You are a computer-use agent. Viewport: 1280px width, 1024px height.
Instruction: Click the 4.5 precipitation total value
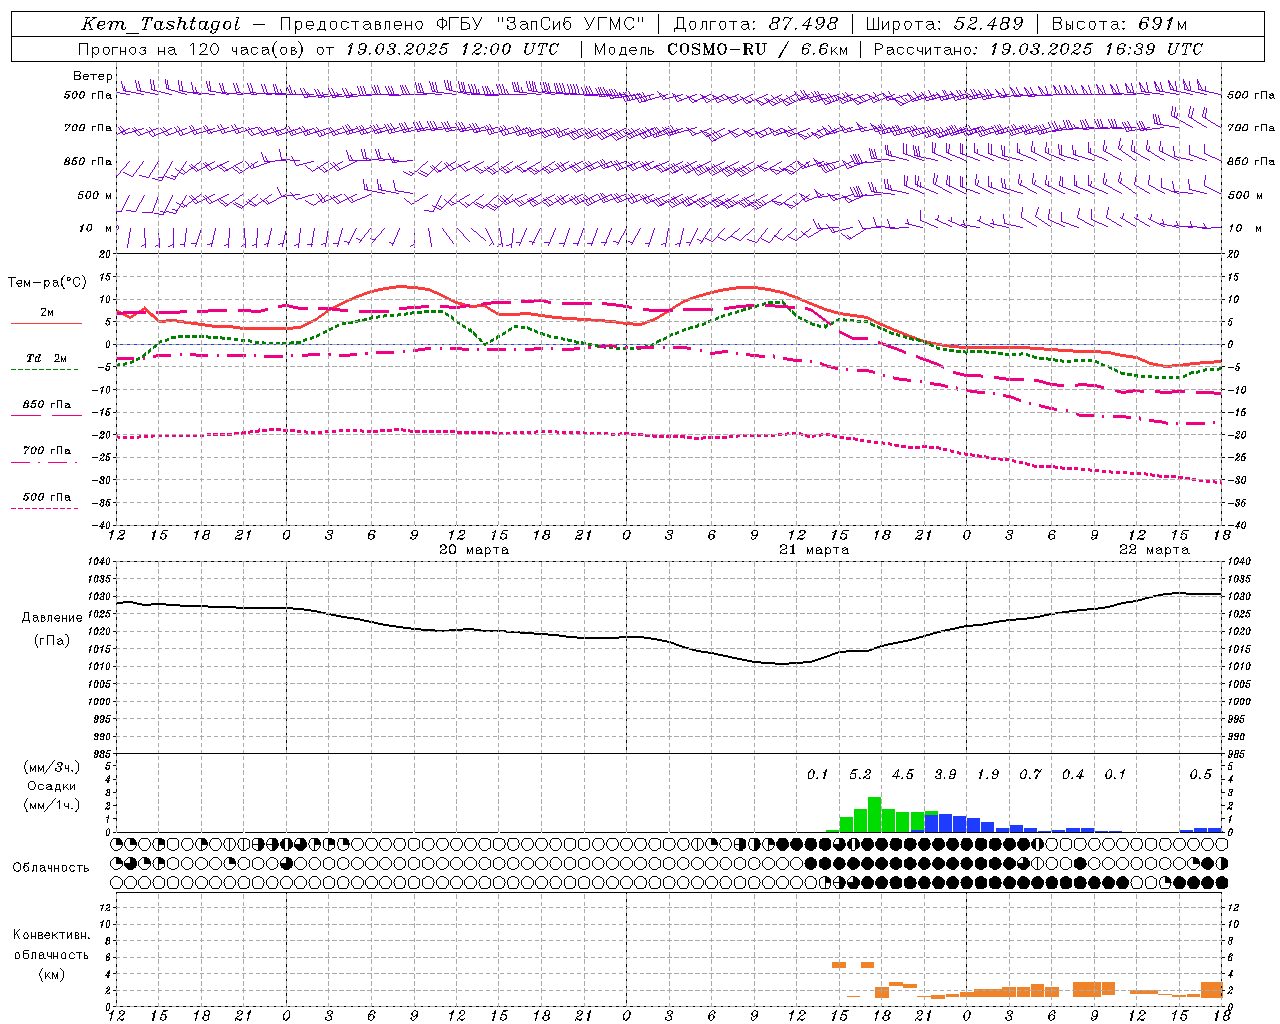(903, 775)
